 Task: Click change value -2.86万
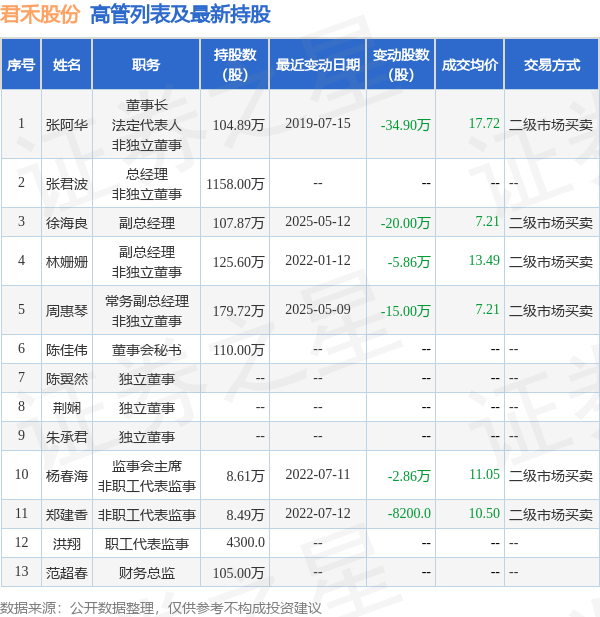tap(409, 476)
